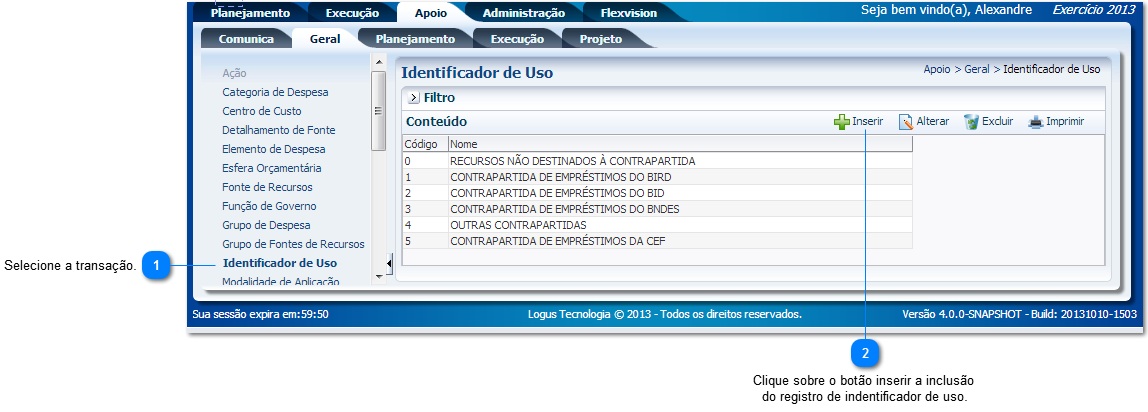
Task: Select Identificador de Uso in sidebar
Action: [280, 263]
